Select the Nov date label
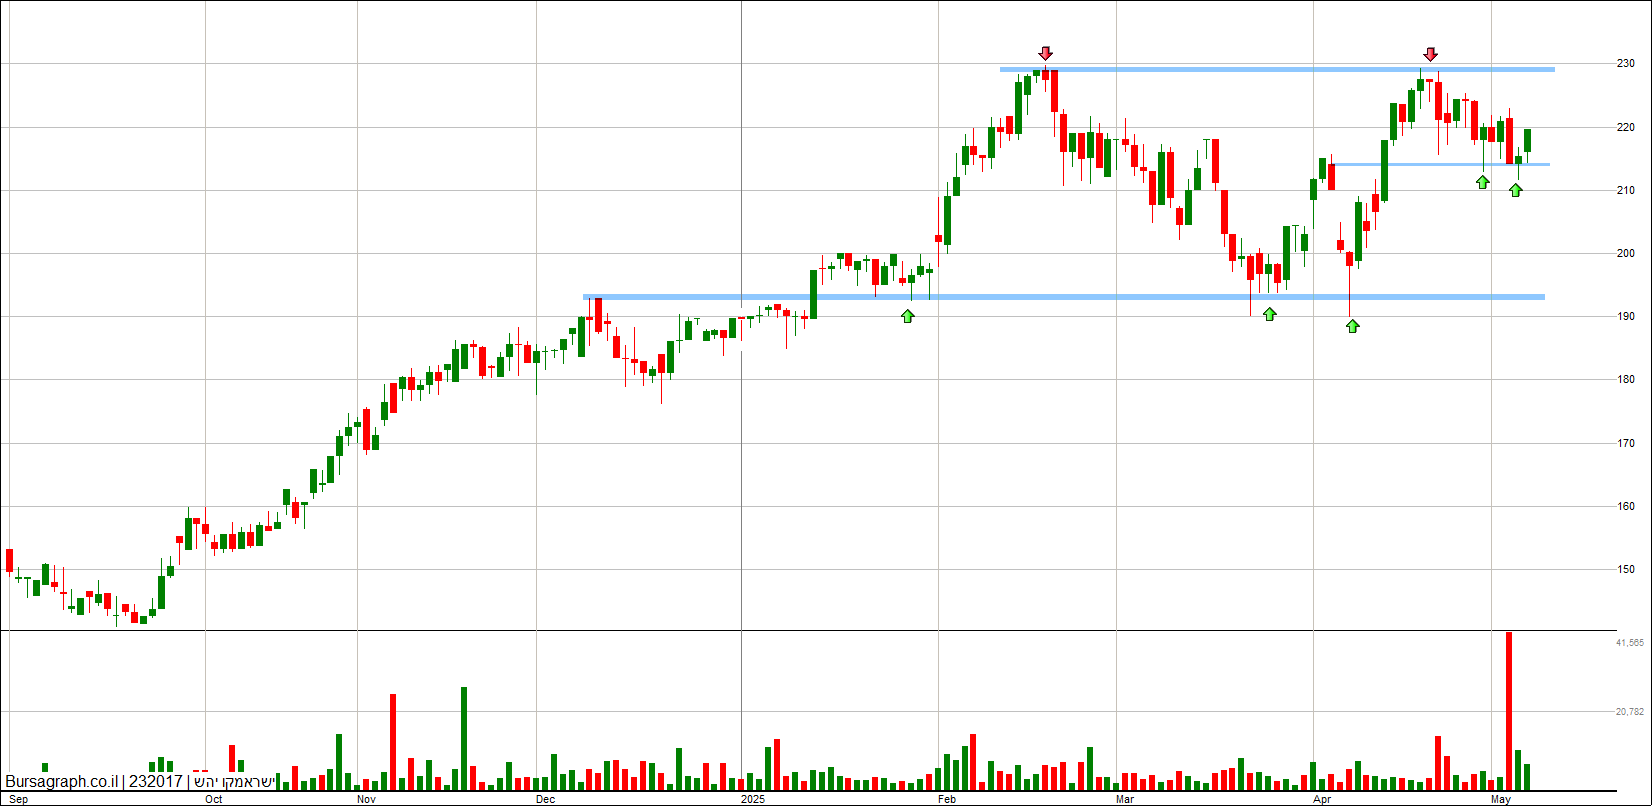Viewport: 1652px width, 806px height. click(x=366, y=800)
